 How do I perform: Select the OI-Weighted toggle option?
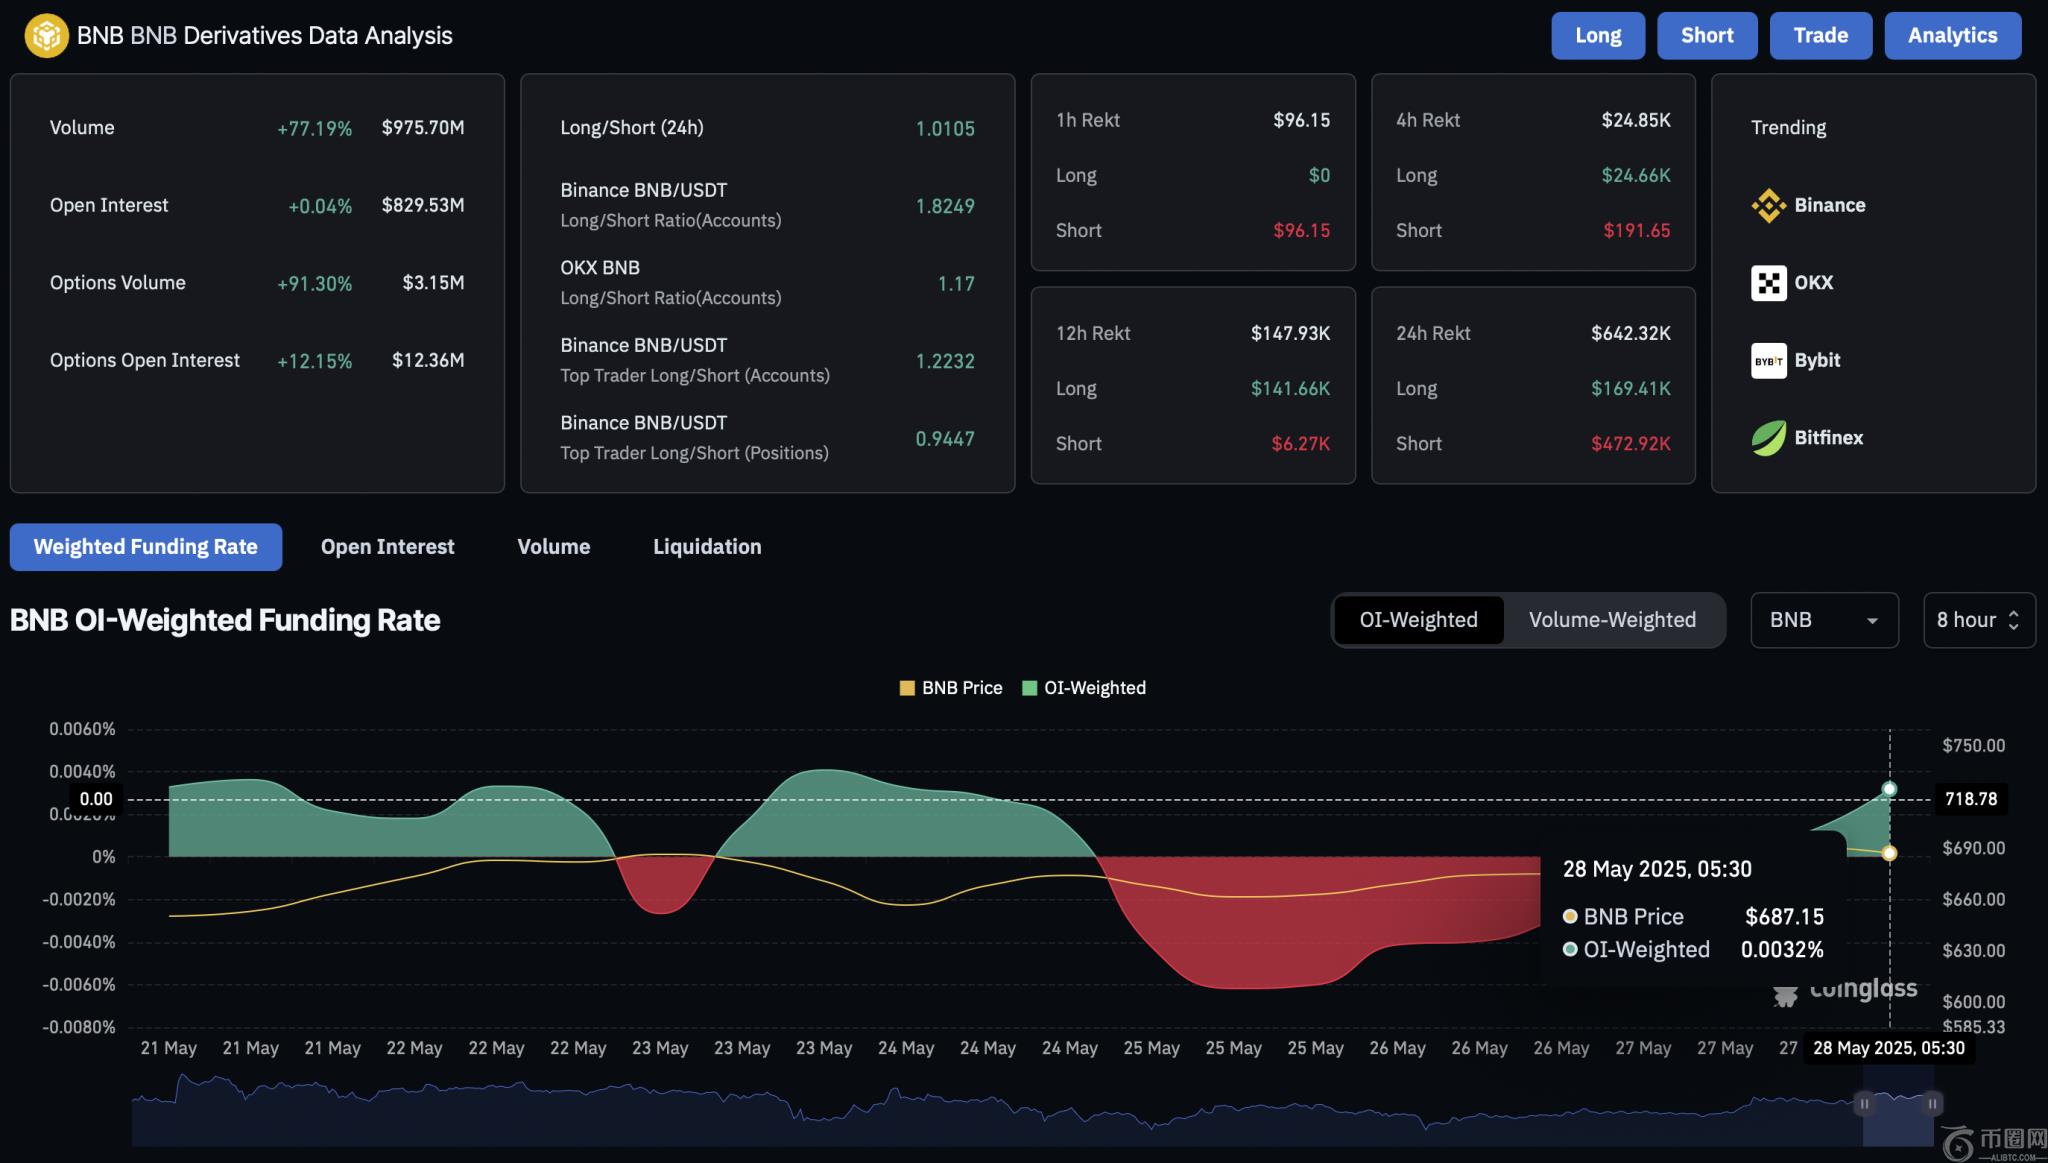1418,620
